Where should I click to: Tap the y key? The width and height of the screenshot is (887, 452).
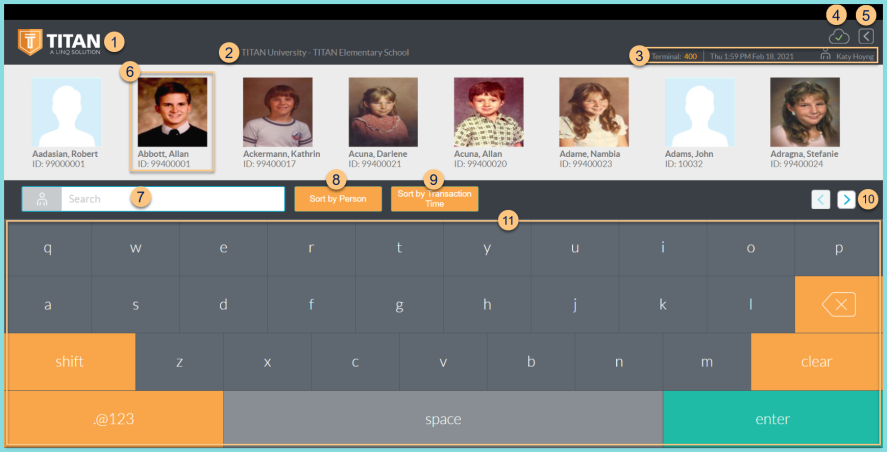(487, 248)
